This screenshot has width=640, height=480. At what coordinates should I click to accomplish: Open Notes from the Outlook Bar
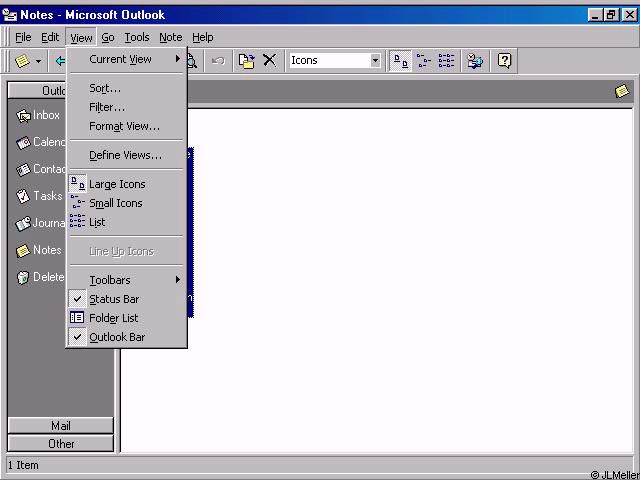(x=39, y=250)
